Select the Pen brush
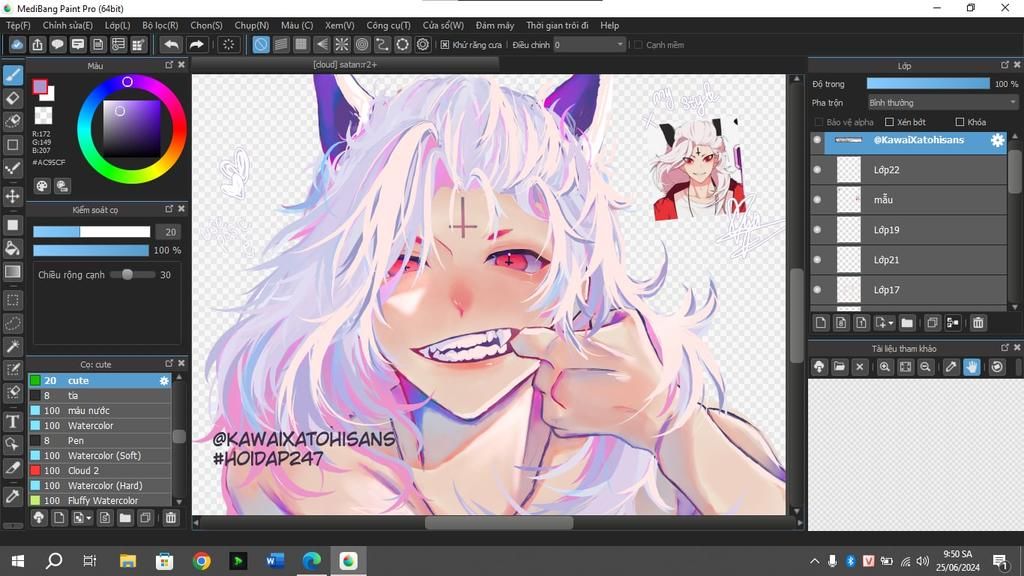The width and height of the screenshot is (1024, 576). click(100, 441)
